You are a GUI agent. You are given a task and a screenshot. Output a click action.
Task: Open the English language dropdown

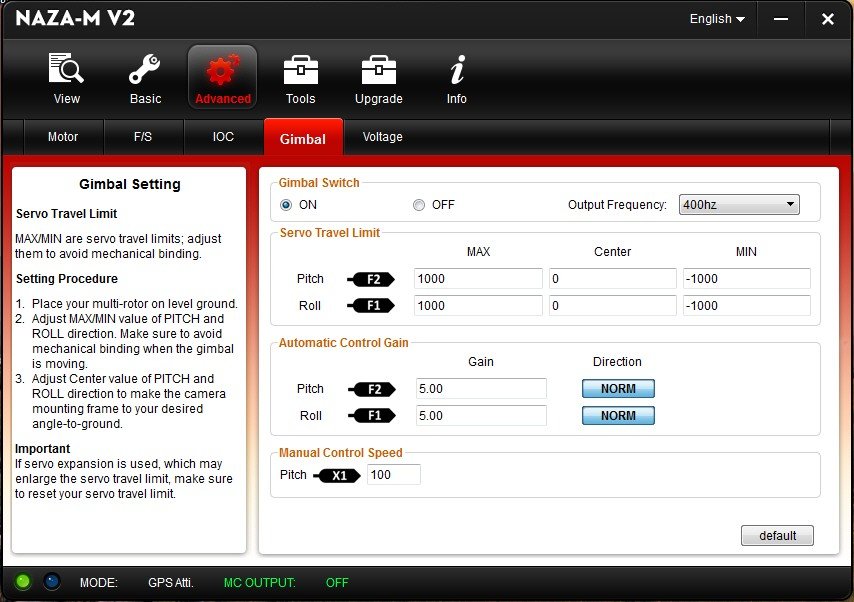[x=717, y=19]
